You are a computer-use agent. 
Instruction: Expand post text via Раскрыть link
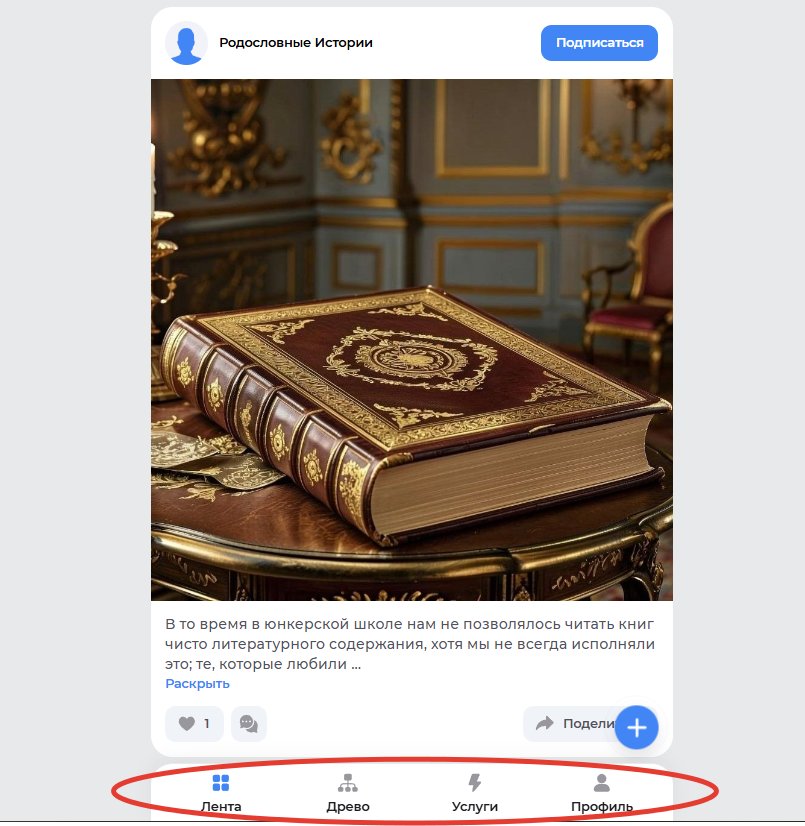(197, 684)
